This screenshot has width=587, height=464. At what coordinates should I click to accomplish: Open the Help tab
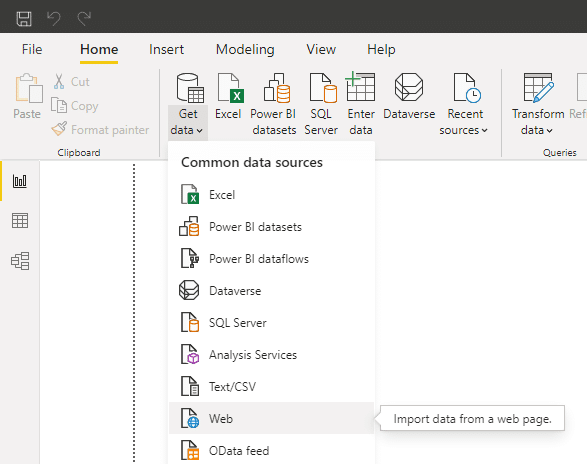[x=381, y=49]
